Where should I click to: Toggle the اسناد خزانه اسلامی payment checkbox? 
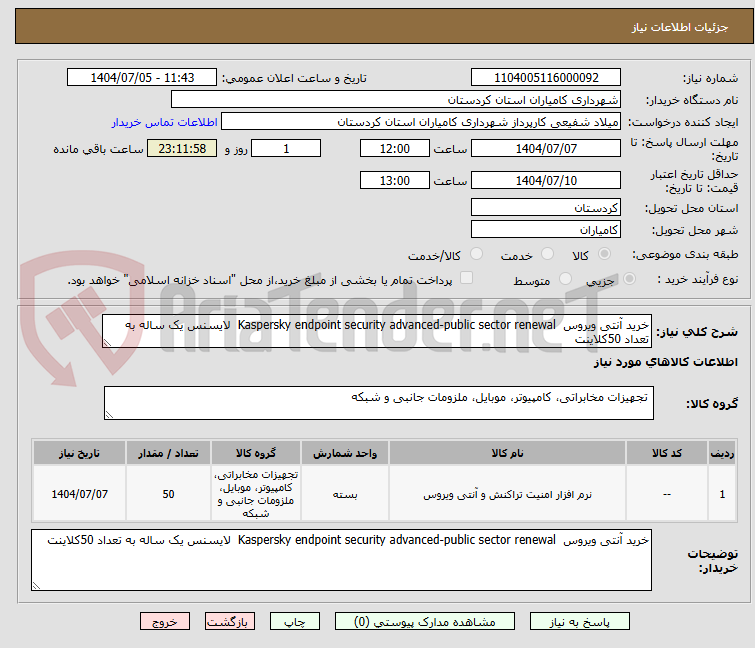[466, 280]
